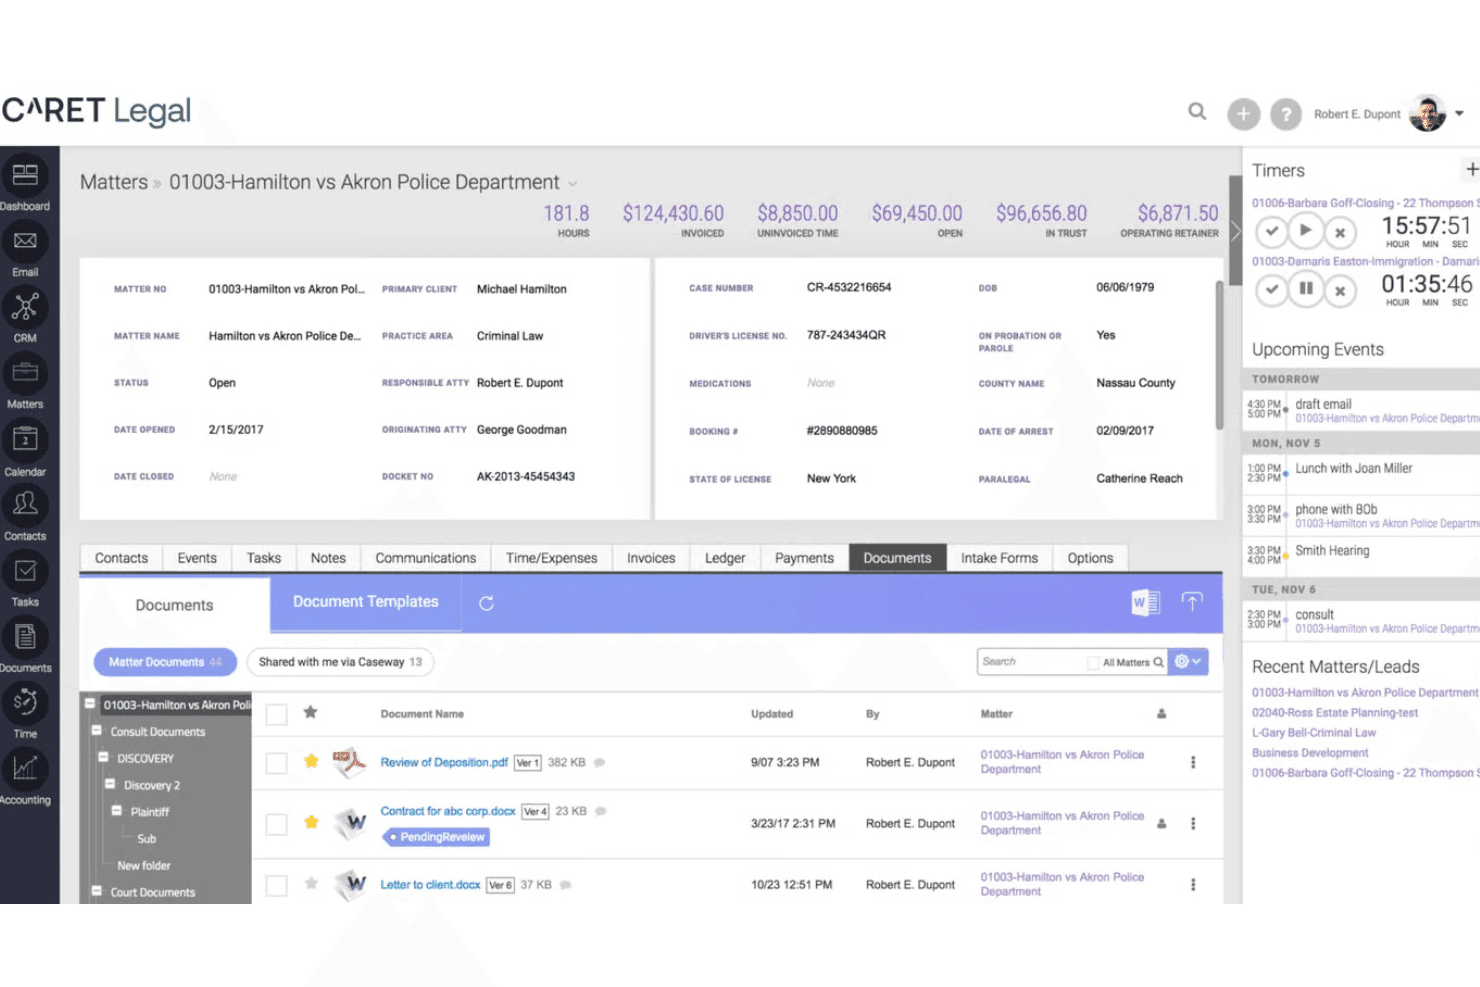The image size is (1480, 987).
Task: Select the Intake Forms tab
Action: [x=999, y=558]
